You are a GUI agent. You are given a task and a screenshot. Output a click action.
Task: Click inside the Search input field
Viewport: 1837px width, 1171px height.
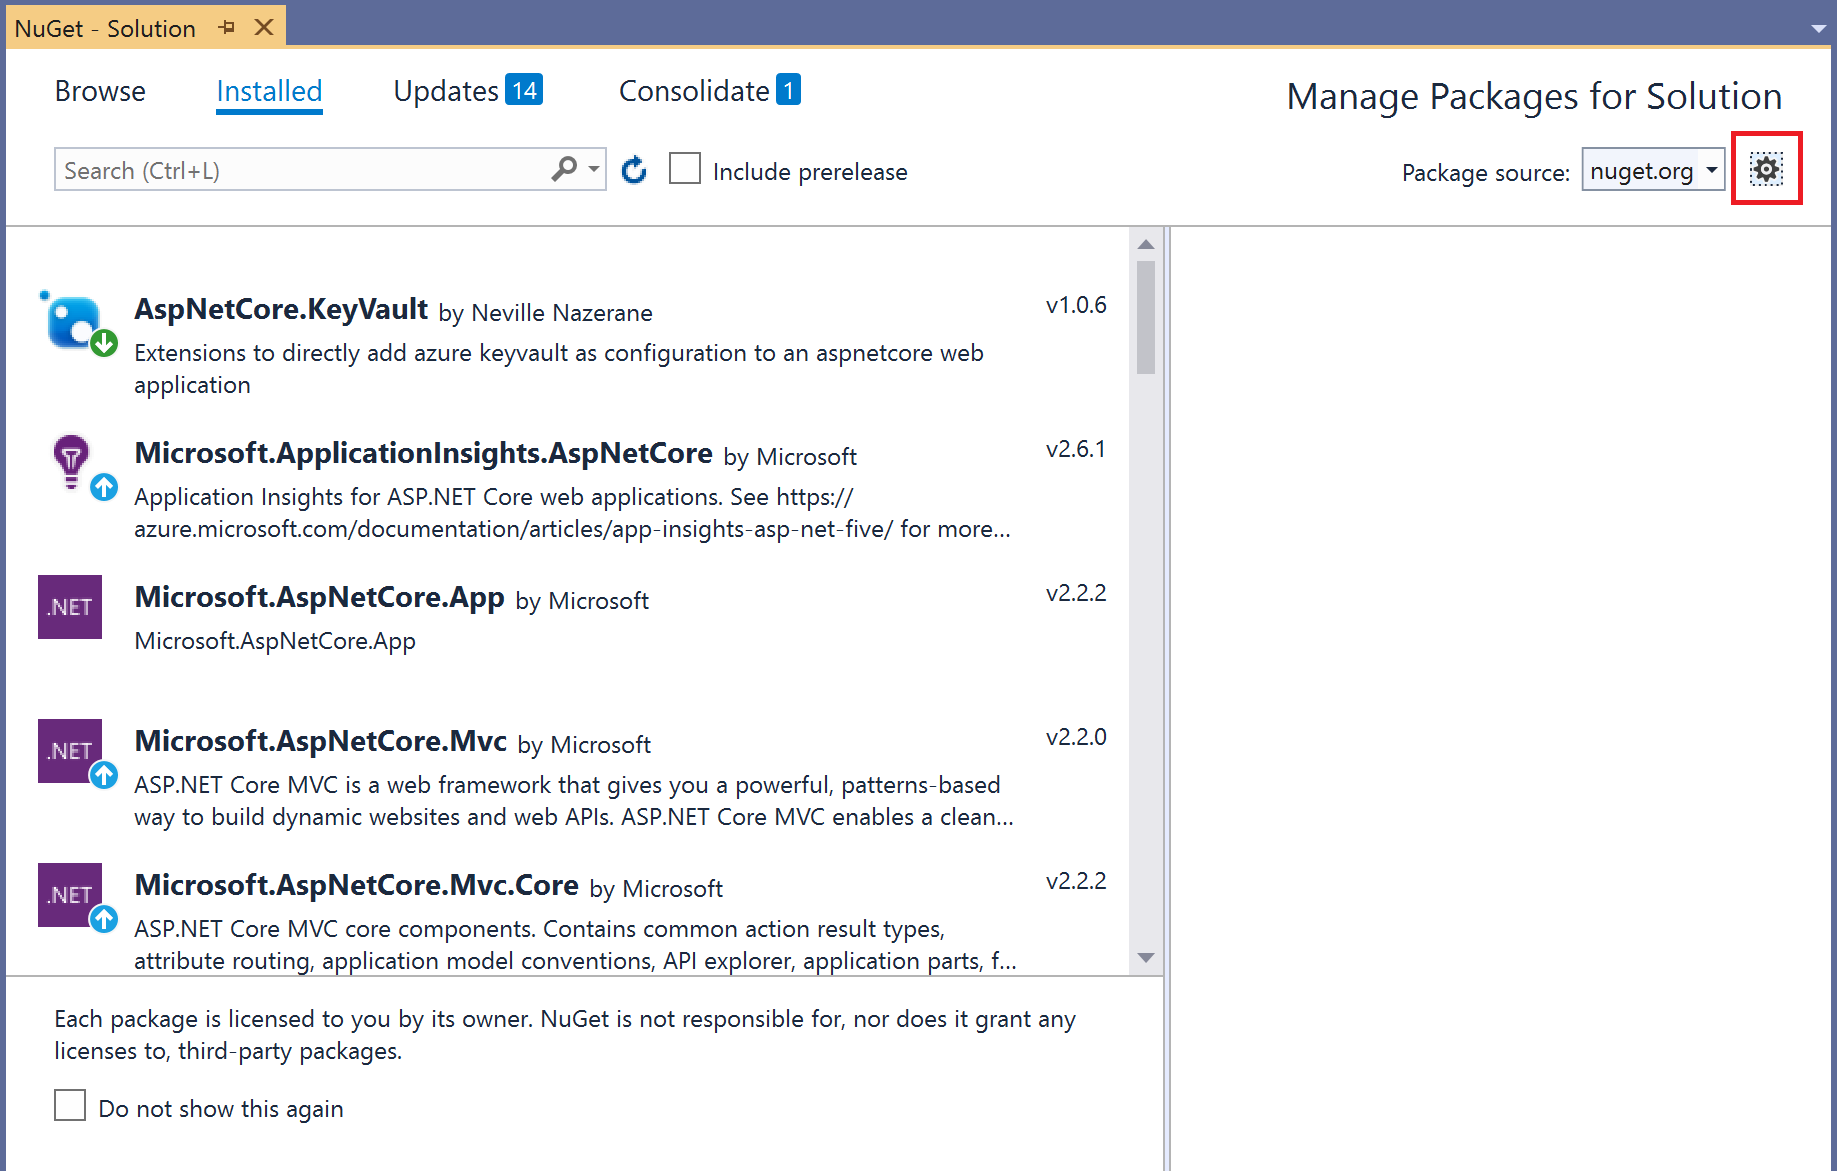(x=300, y=170)
